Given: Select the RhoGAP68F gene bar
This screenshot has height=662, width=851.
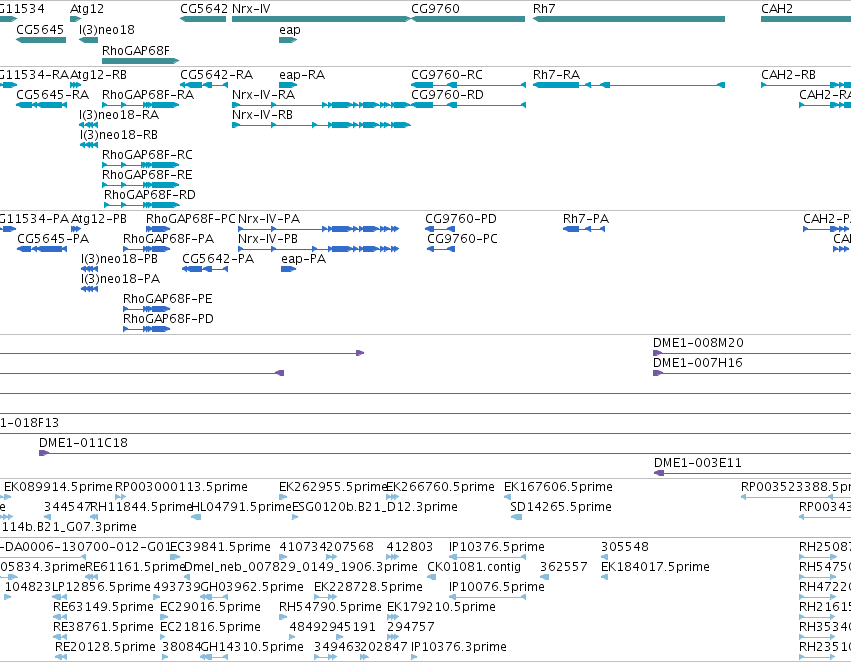Looking at the screenshot, I should [140, 61].
